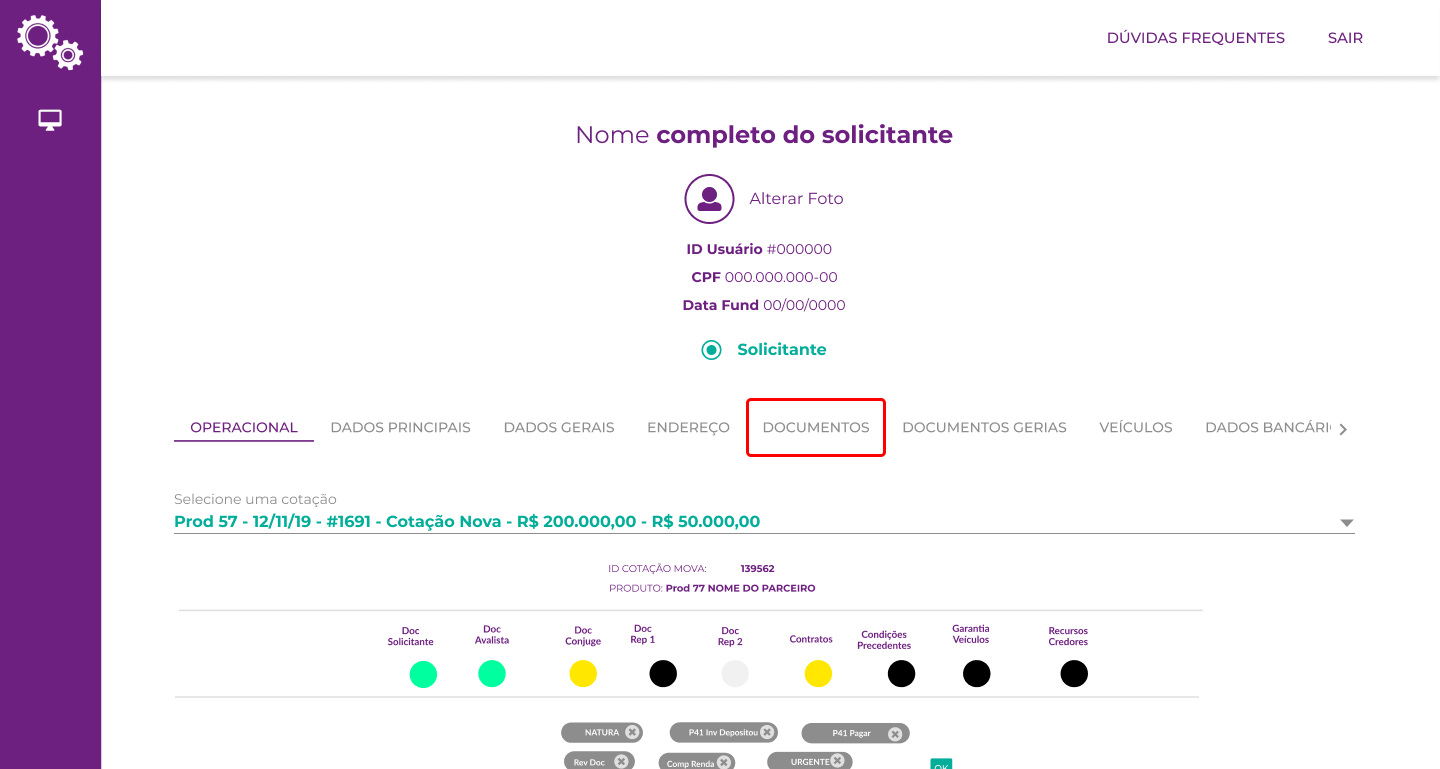The image size is (1440, 769).
Task: Click the Doc Solicitante green status circle
Action: (x=424, y=674)
